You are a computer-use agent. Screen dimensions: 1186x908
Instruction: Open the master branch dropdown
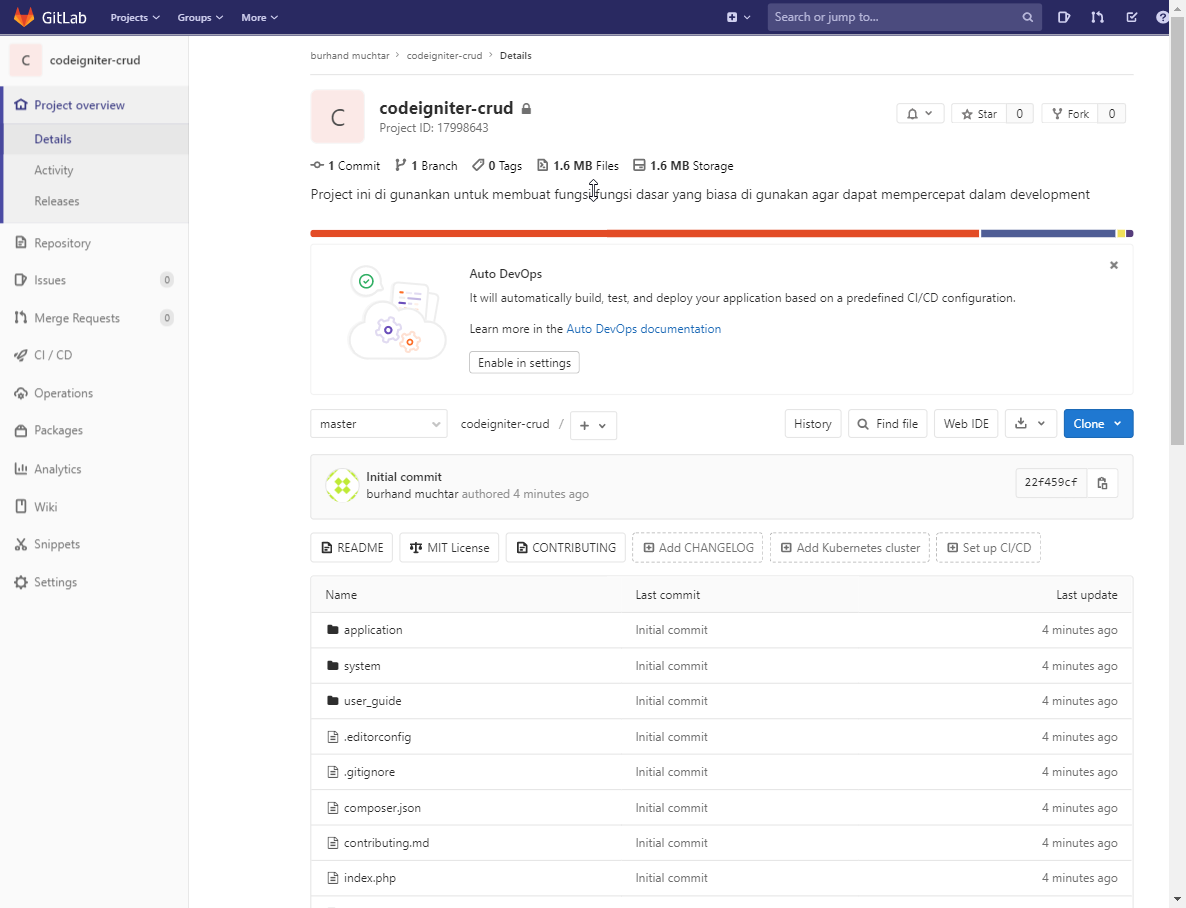point(378,424)
